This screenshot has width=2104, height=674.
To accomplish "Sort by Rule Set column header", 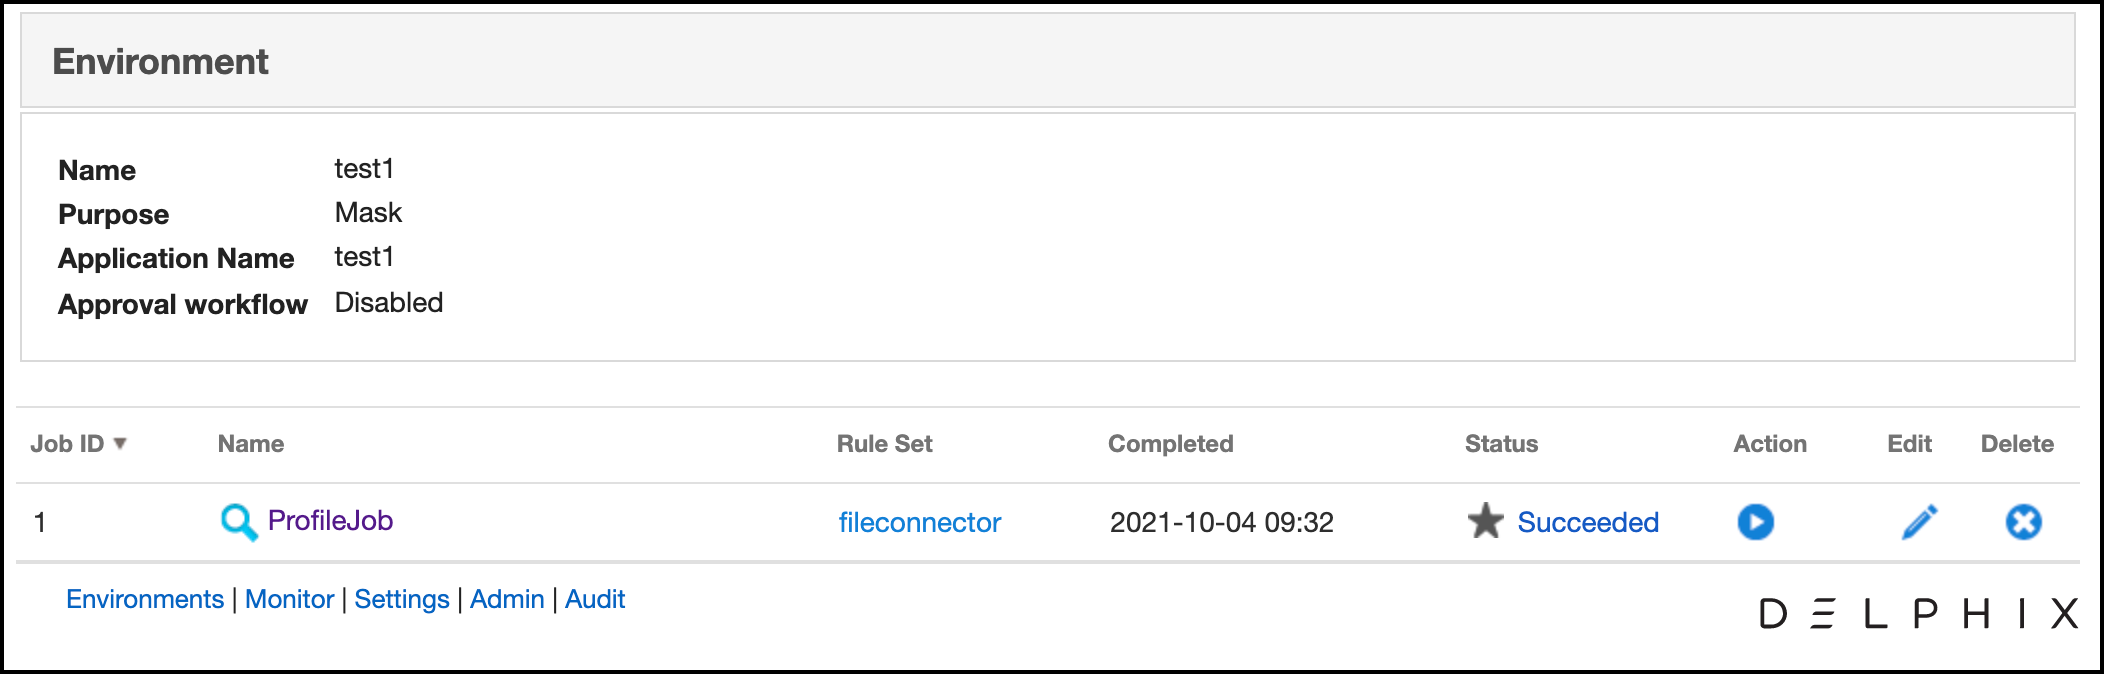I will (x=884, y=444).
